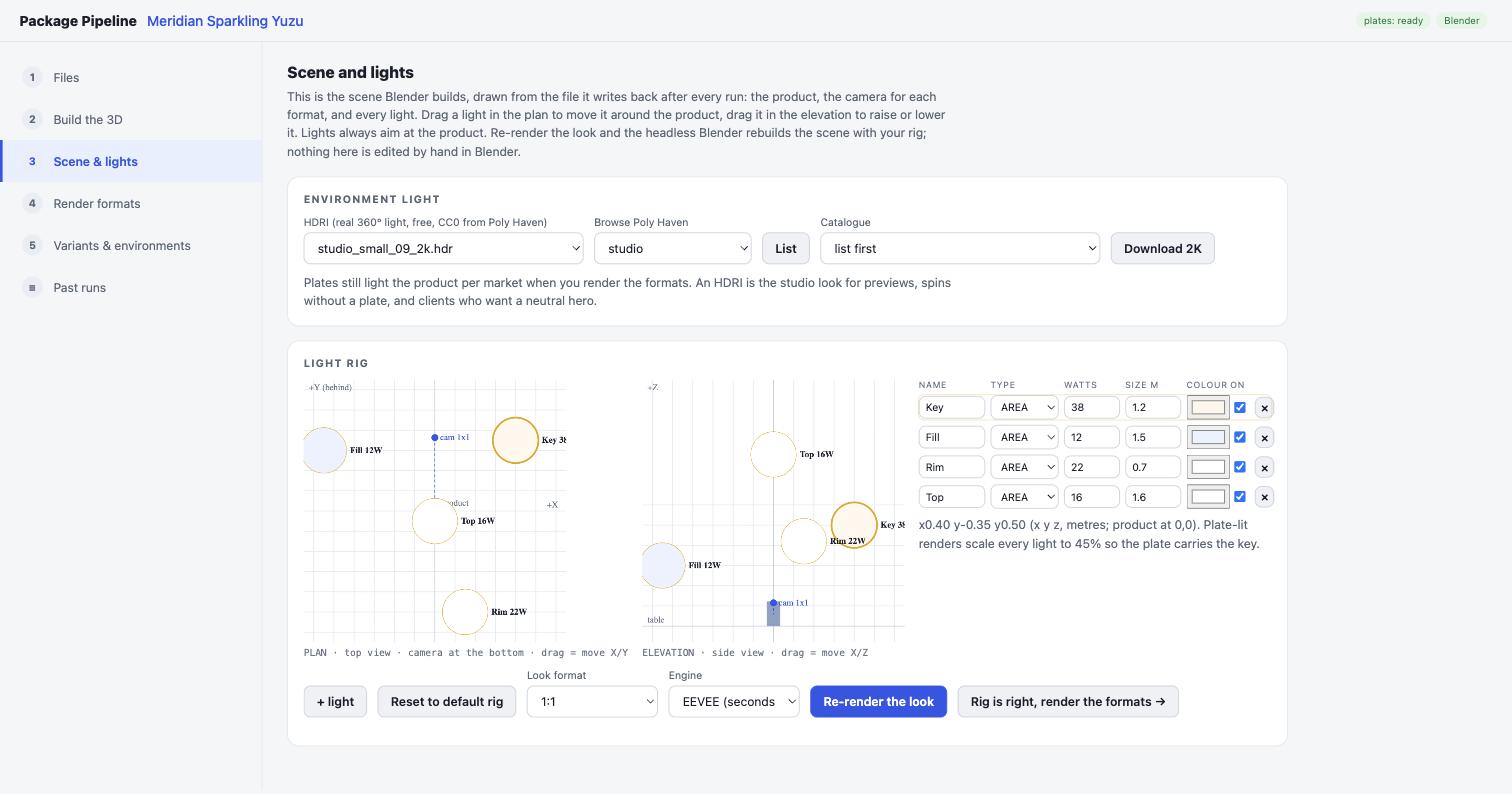
Task: Open the HDRI file dropdown
Action: (444, 249)
